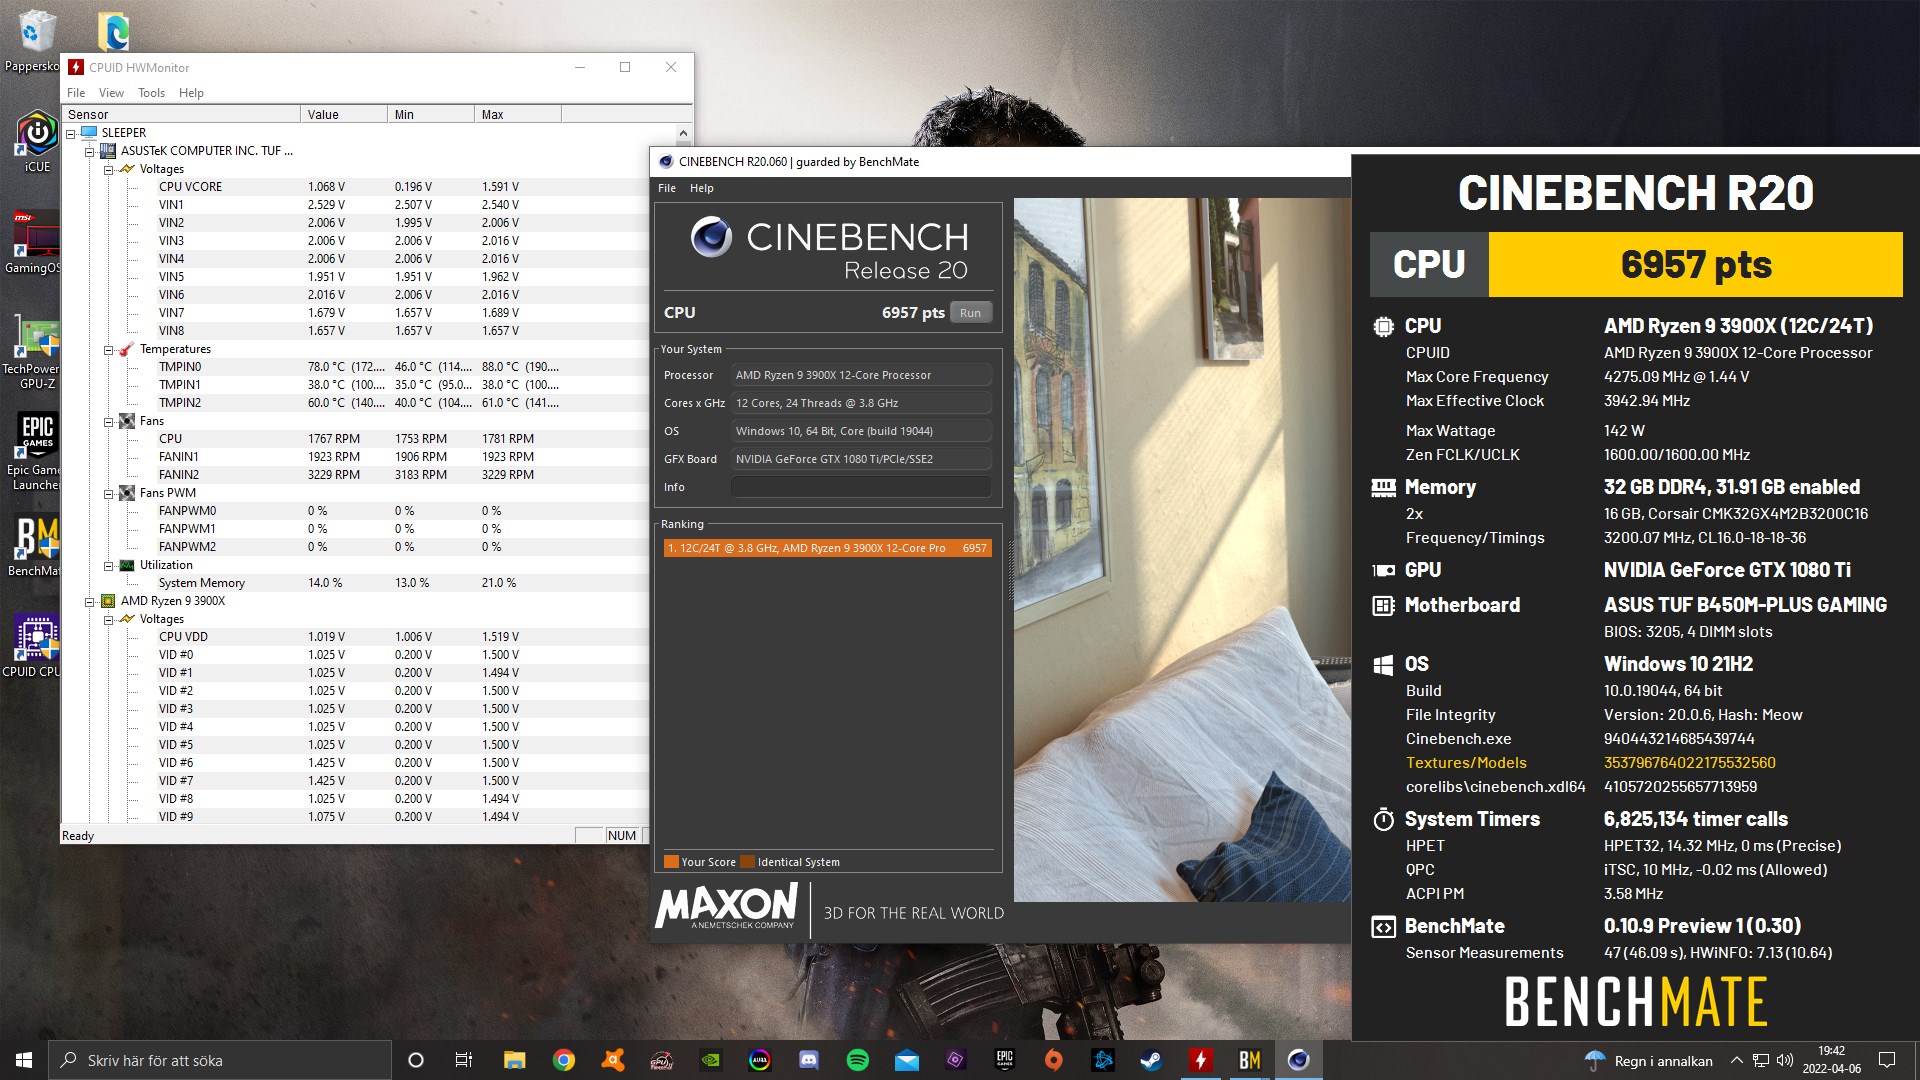Collapse the AMD Ryzen 9 3900X node

tap(90, 601)
